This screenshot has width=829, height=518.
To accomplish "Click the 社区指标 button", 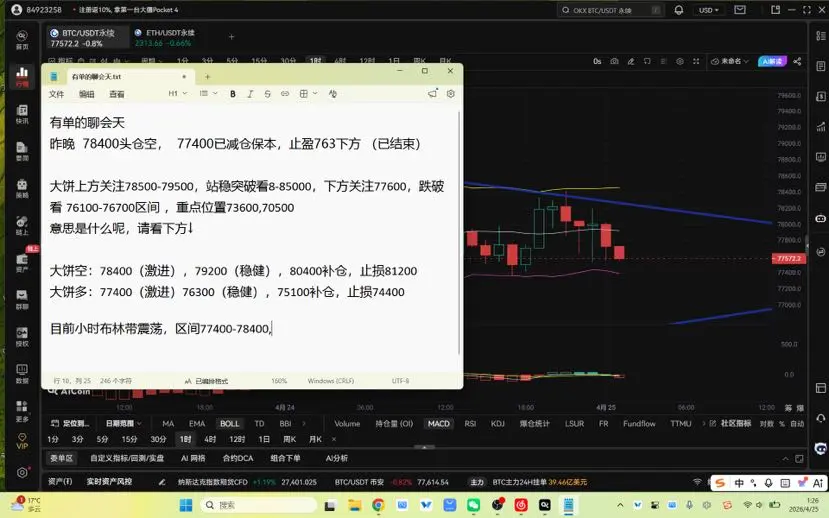I will point(731,423).
